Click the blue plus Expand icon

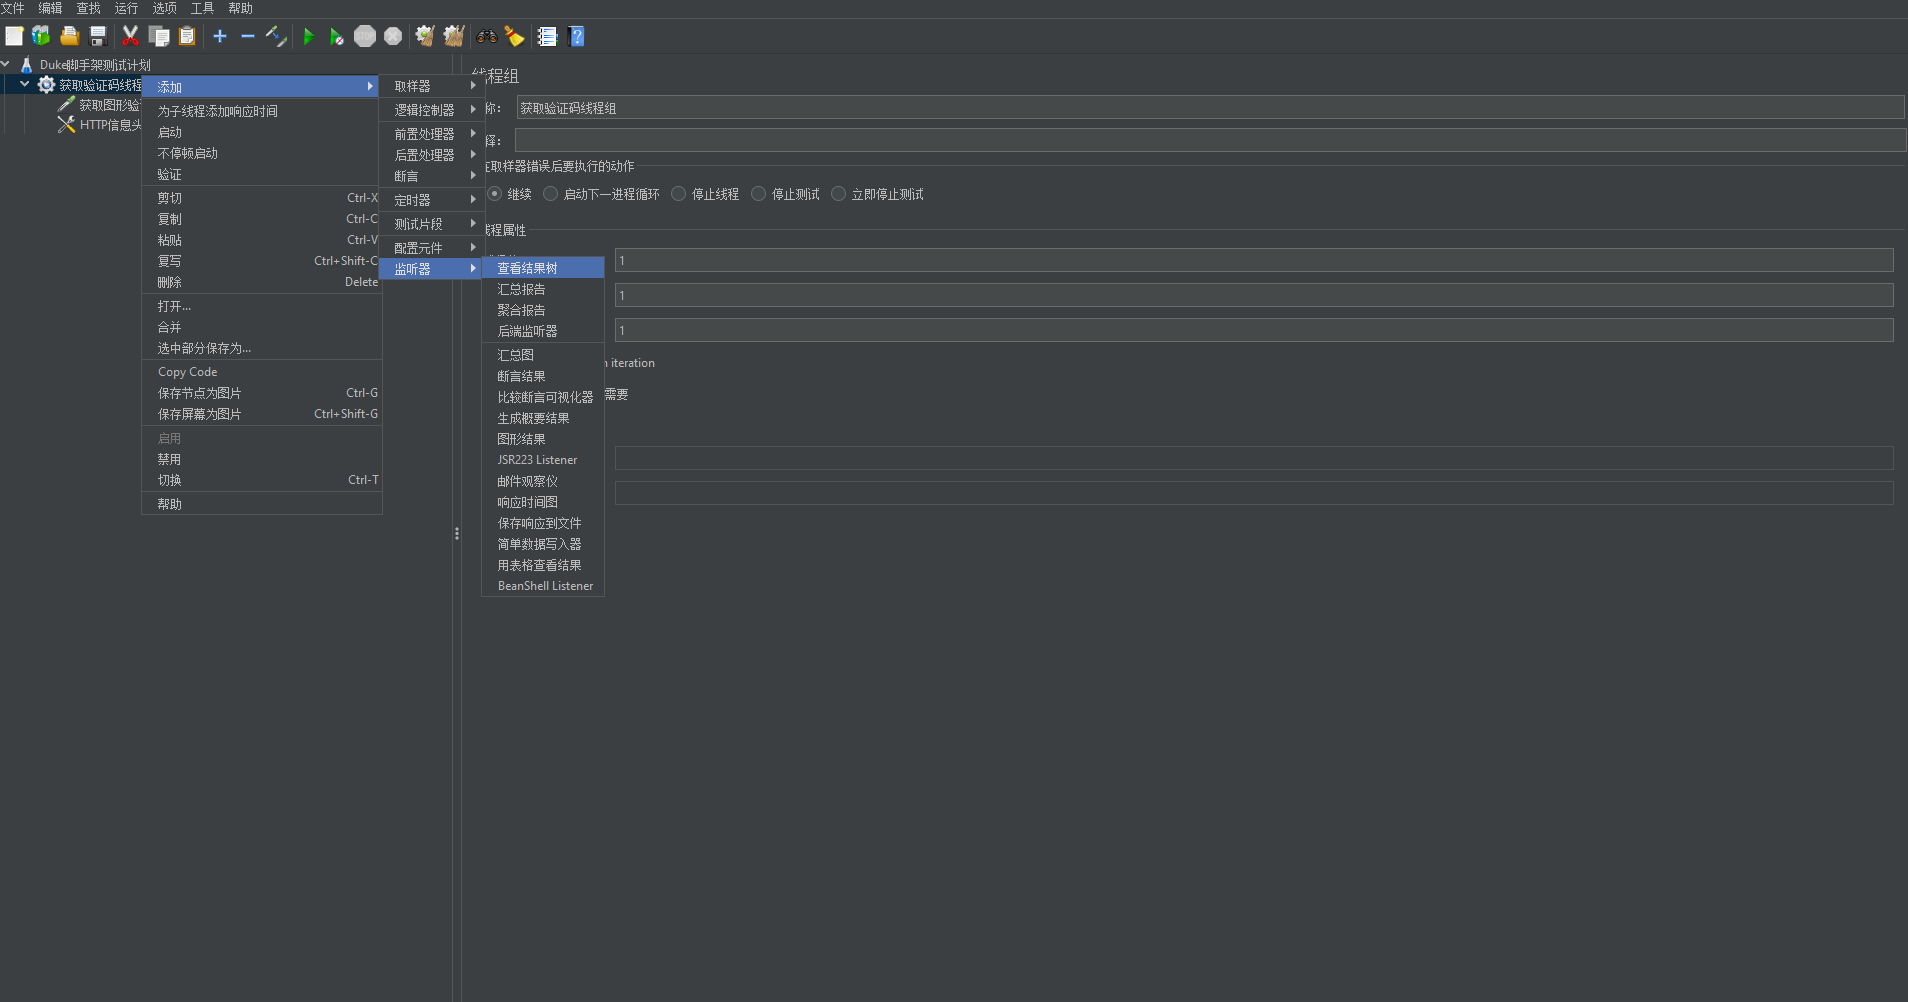click(x=220, y=37)
